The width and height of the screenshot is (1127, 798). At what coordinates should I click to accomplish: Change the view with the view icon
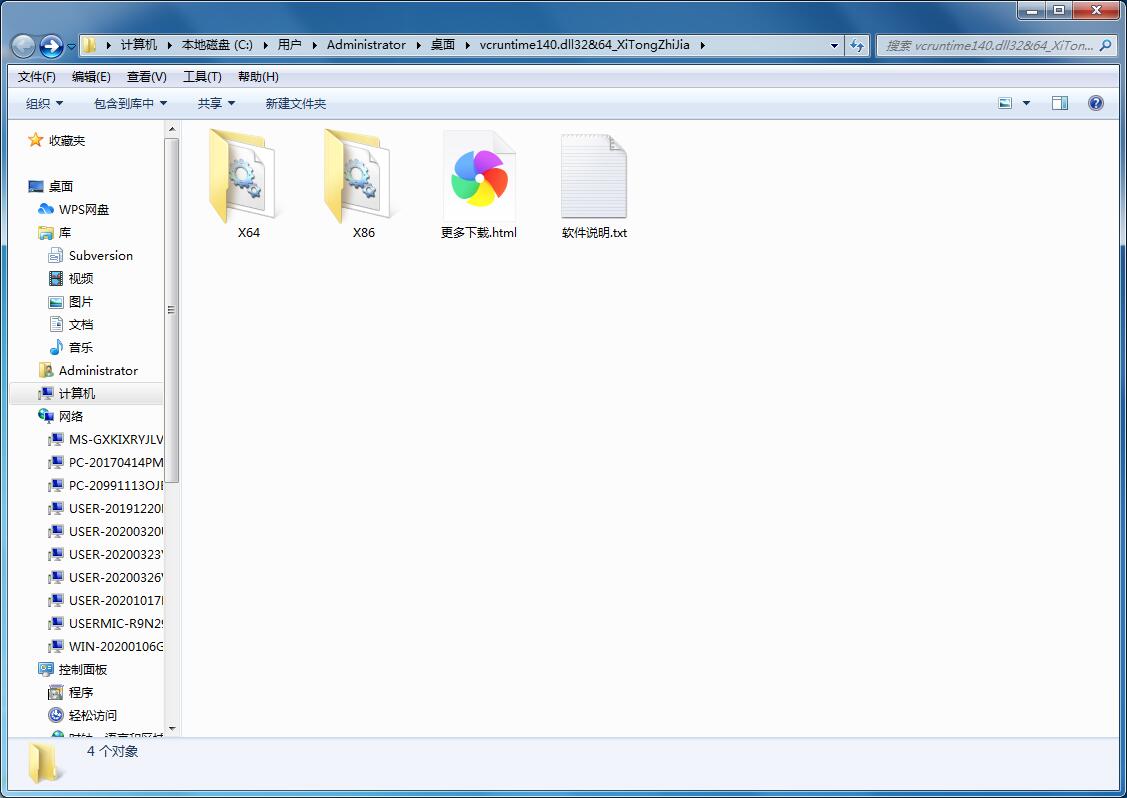[x=1005, y=104]
